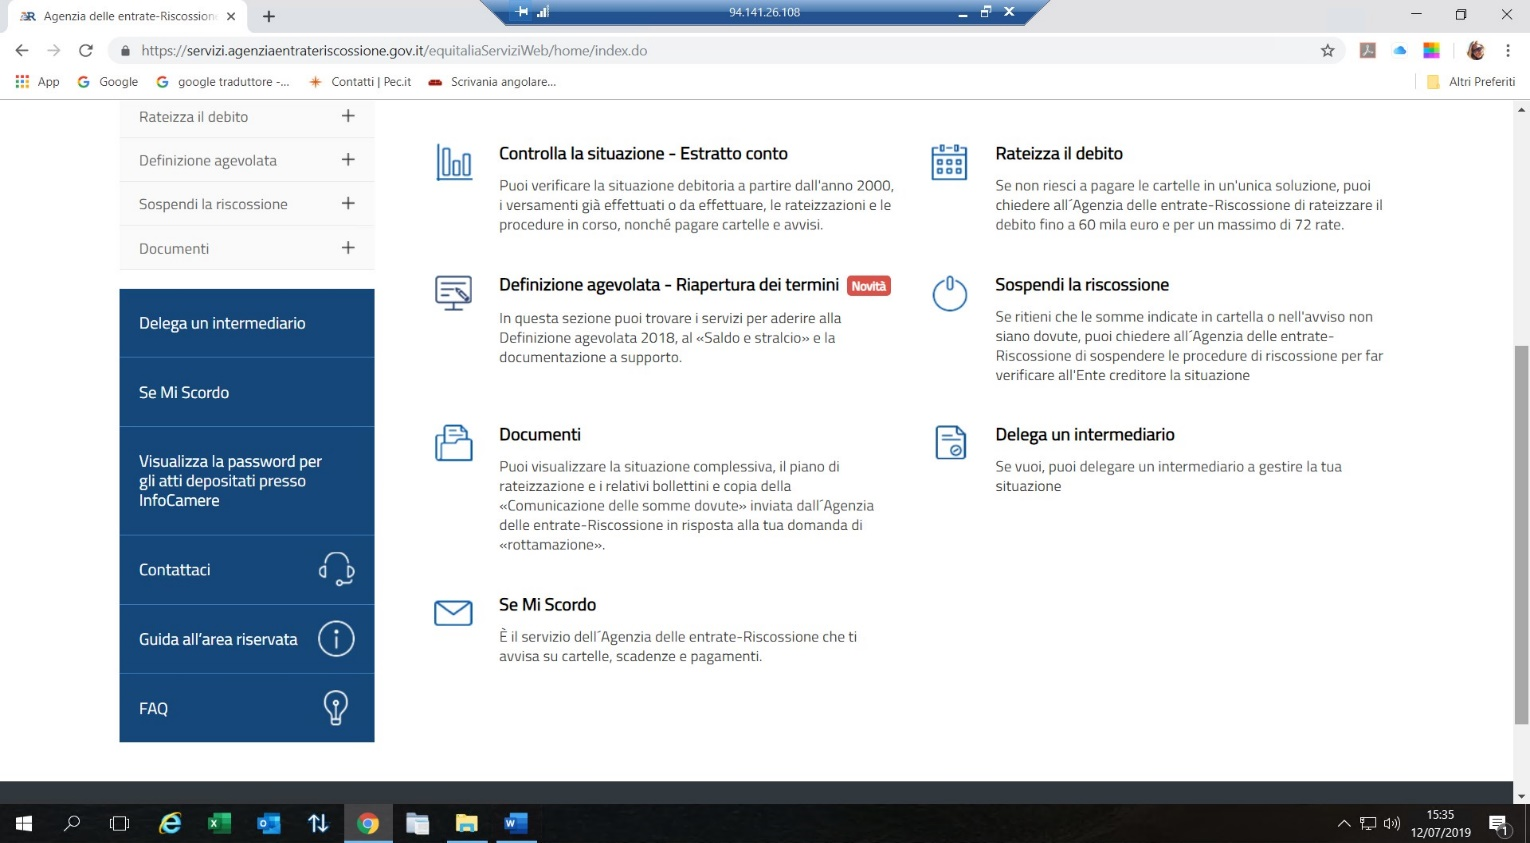Expand Definizione agevolata sidebar section

348,160
